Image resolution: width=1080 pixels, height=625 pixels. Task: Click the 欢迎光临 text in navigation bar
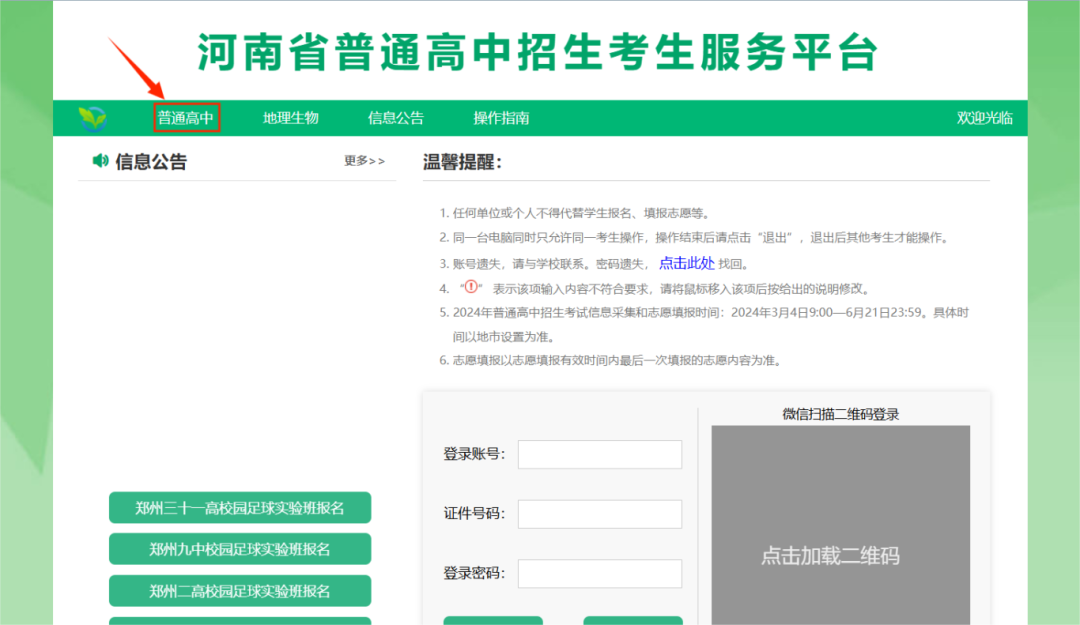click(x=984, y=118)
